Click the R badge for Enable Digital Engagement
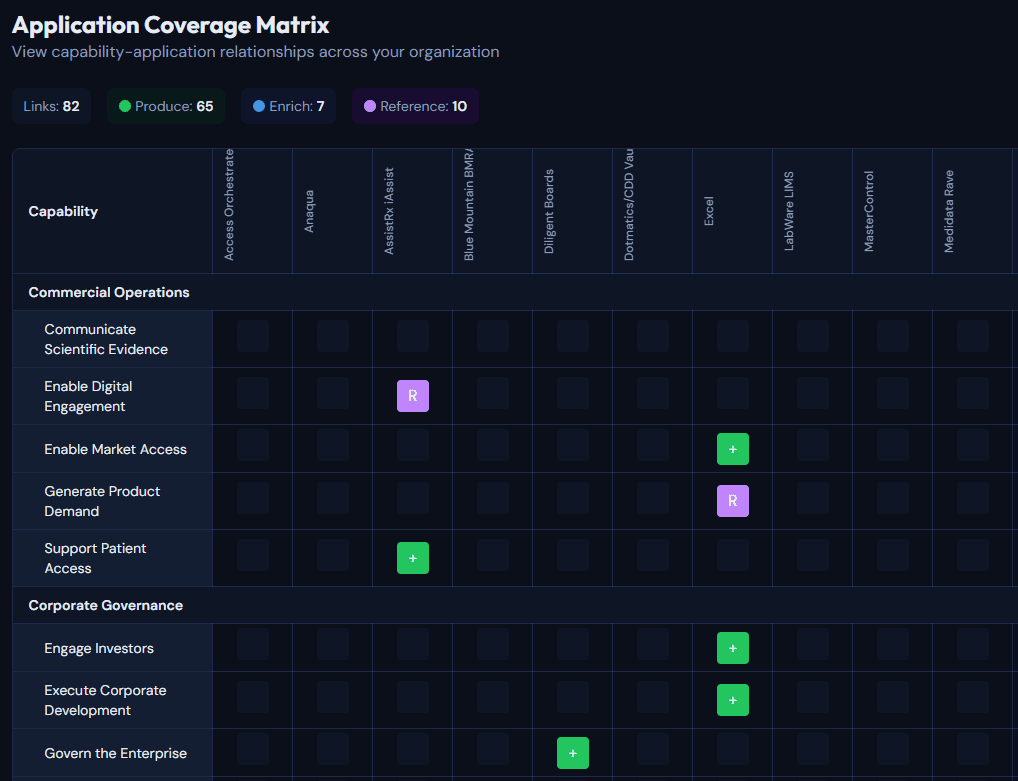 pos(413,396)
